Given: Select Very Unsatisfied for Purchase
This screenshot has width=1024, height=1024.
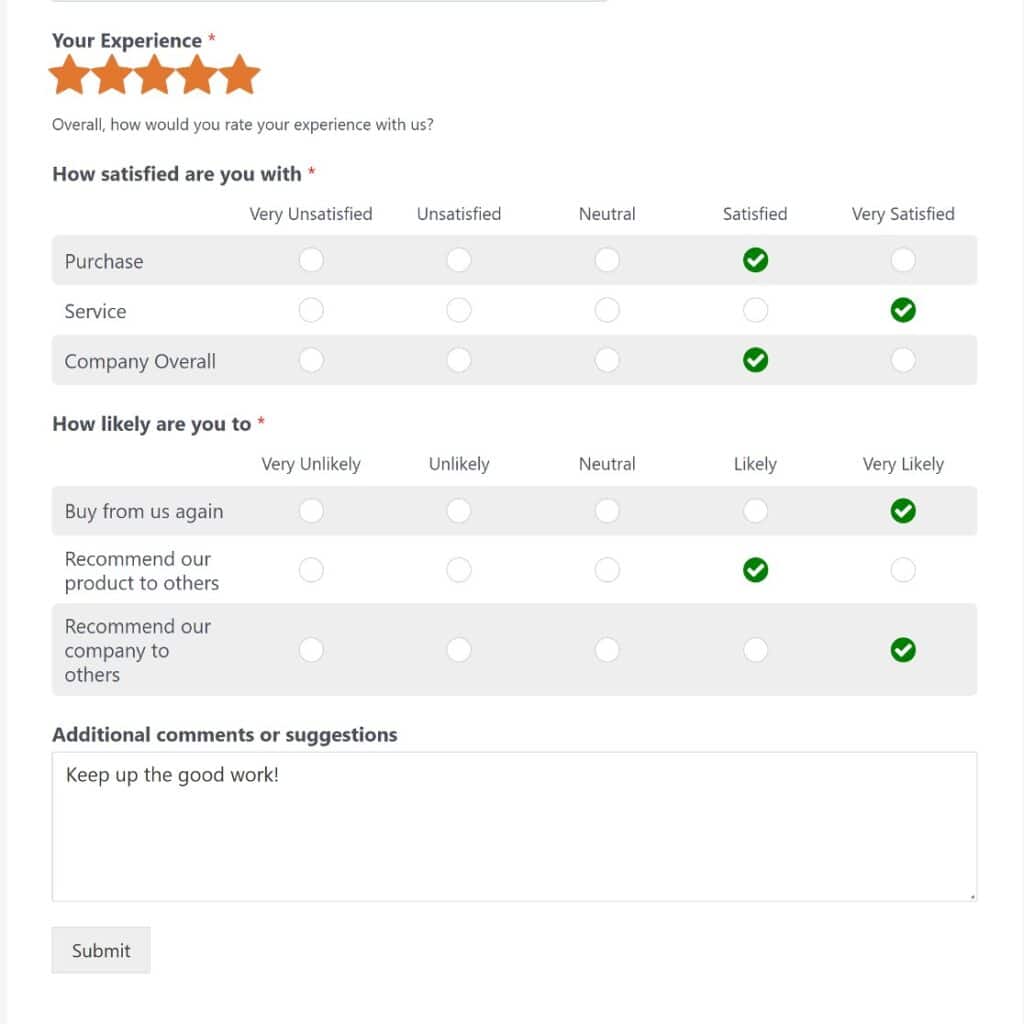Looking at the screenshot, I should [311, 260].
